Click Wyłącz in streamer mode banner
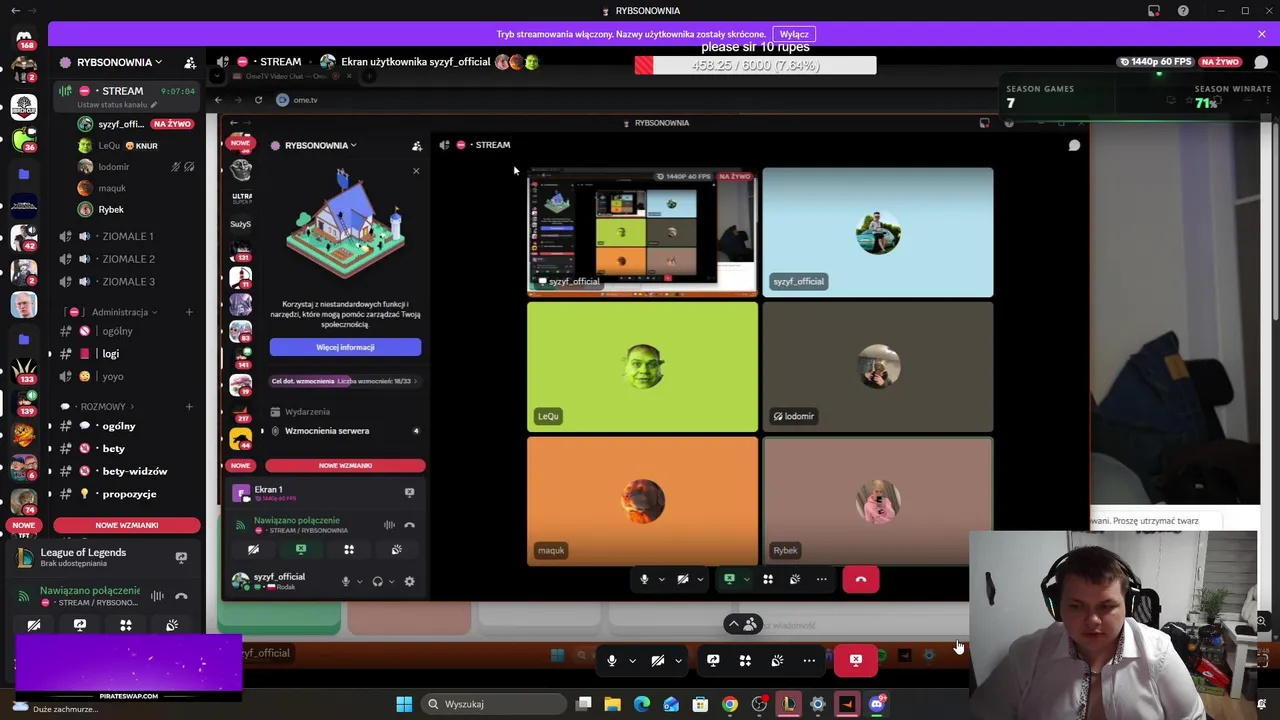The height and width of the screenshot is (720, 1280). pyautogui.click(x=794, y=34)
